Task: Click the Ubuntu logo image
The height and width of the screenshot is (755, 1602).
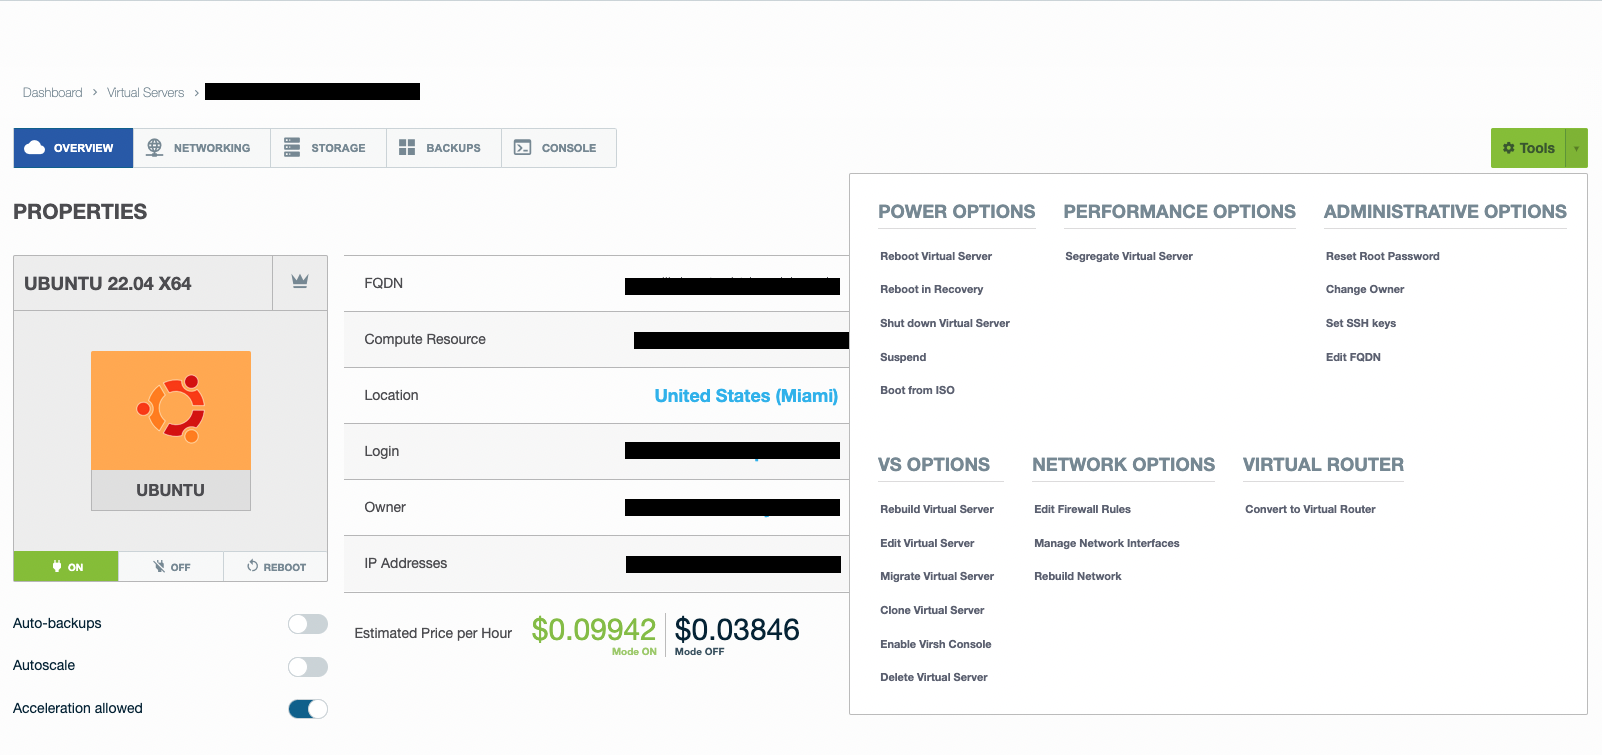Action: pyautogui.click(x=171, y=410)
